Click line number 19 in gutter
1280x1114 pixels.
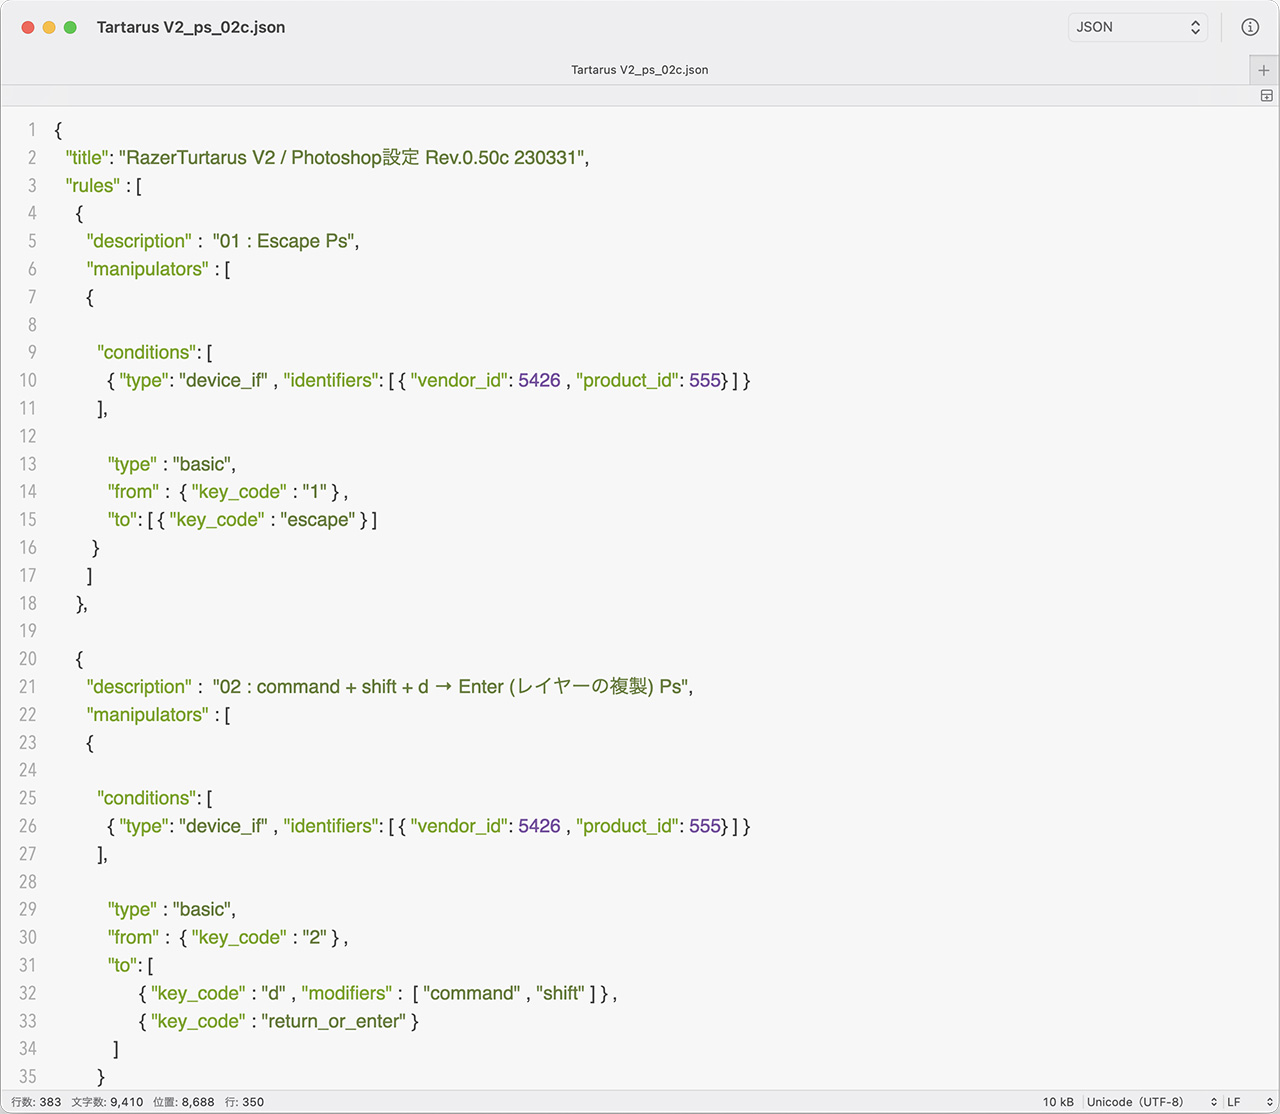point(27,631)
